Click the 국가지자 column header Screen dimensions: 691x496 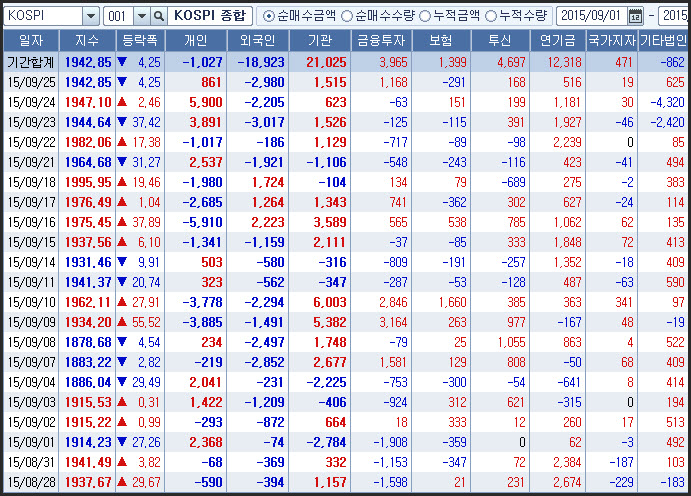click(x=612, y=41)
